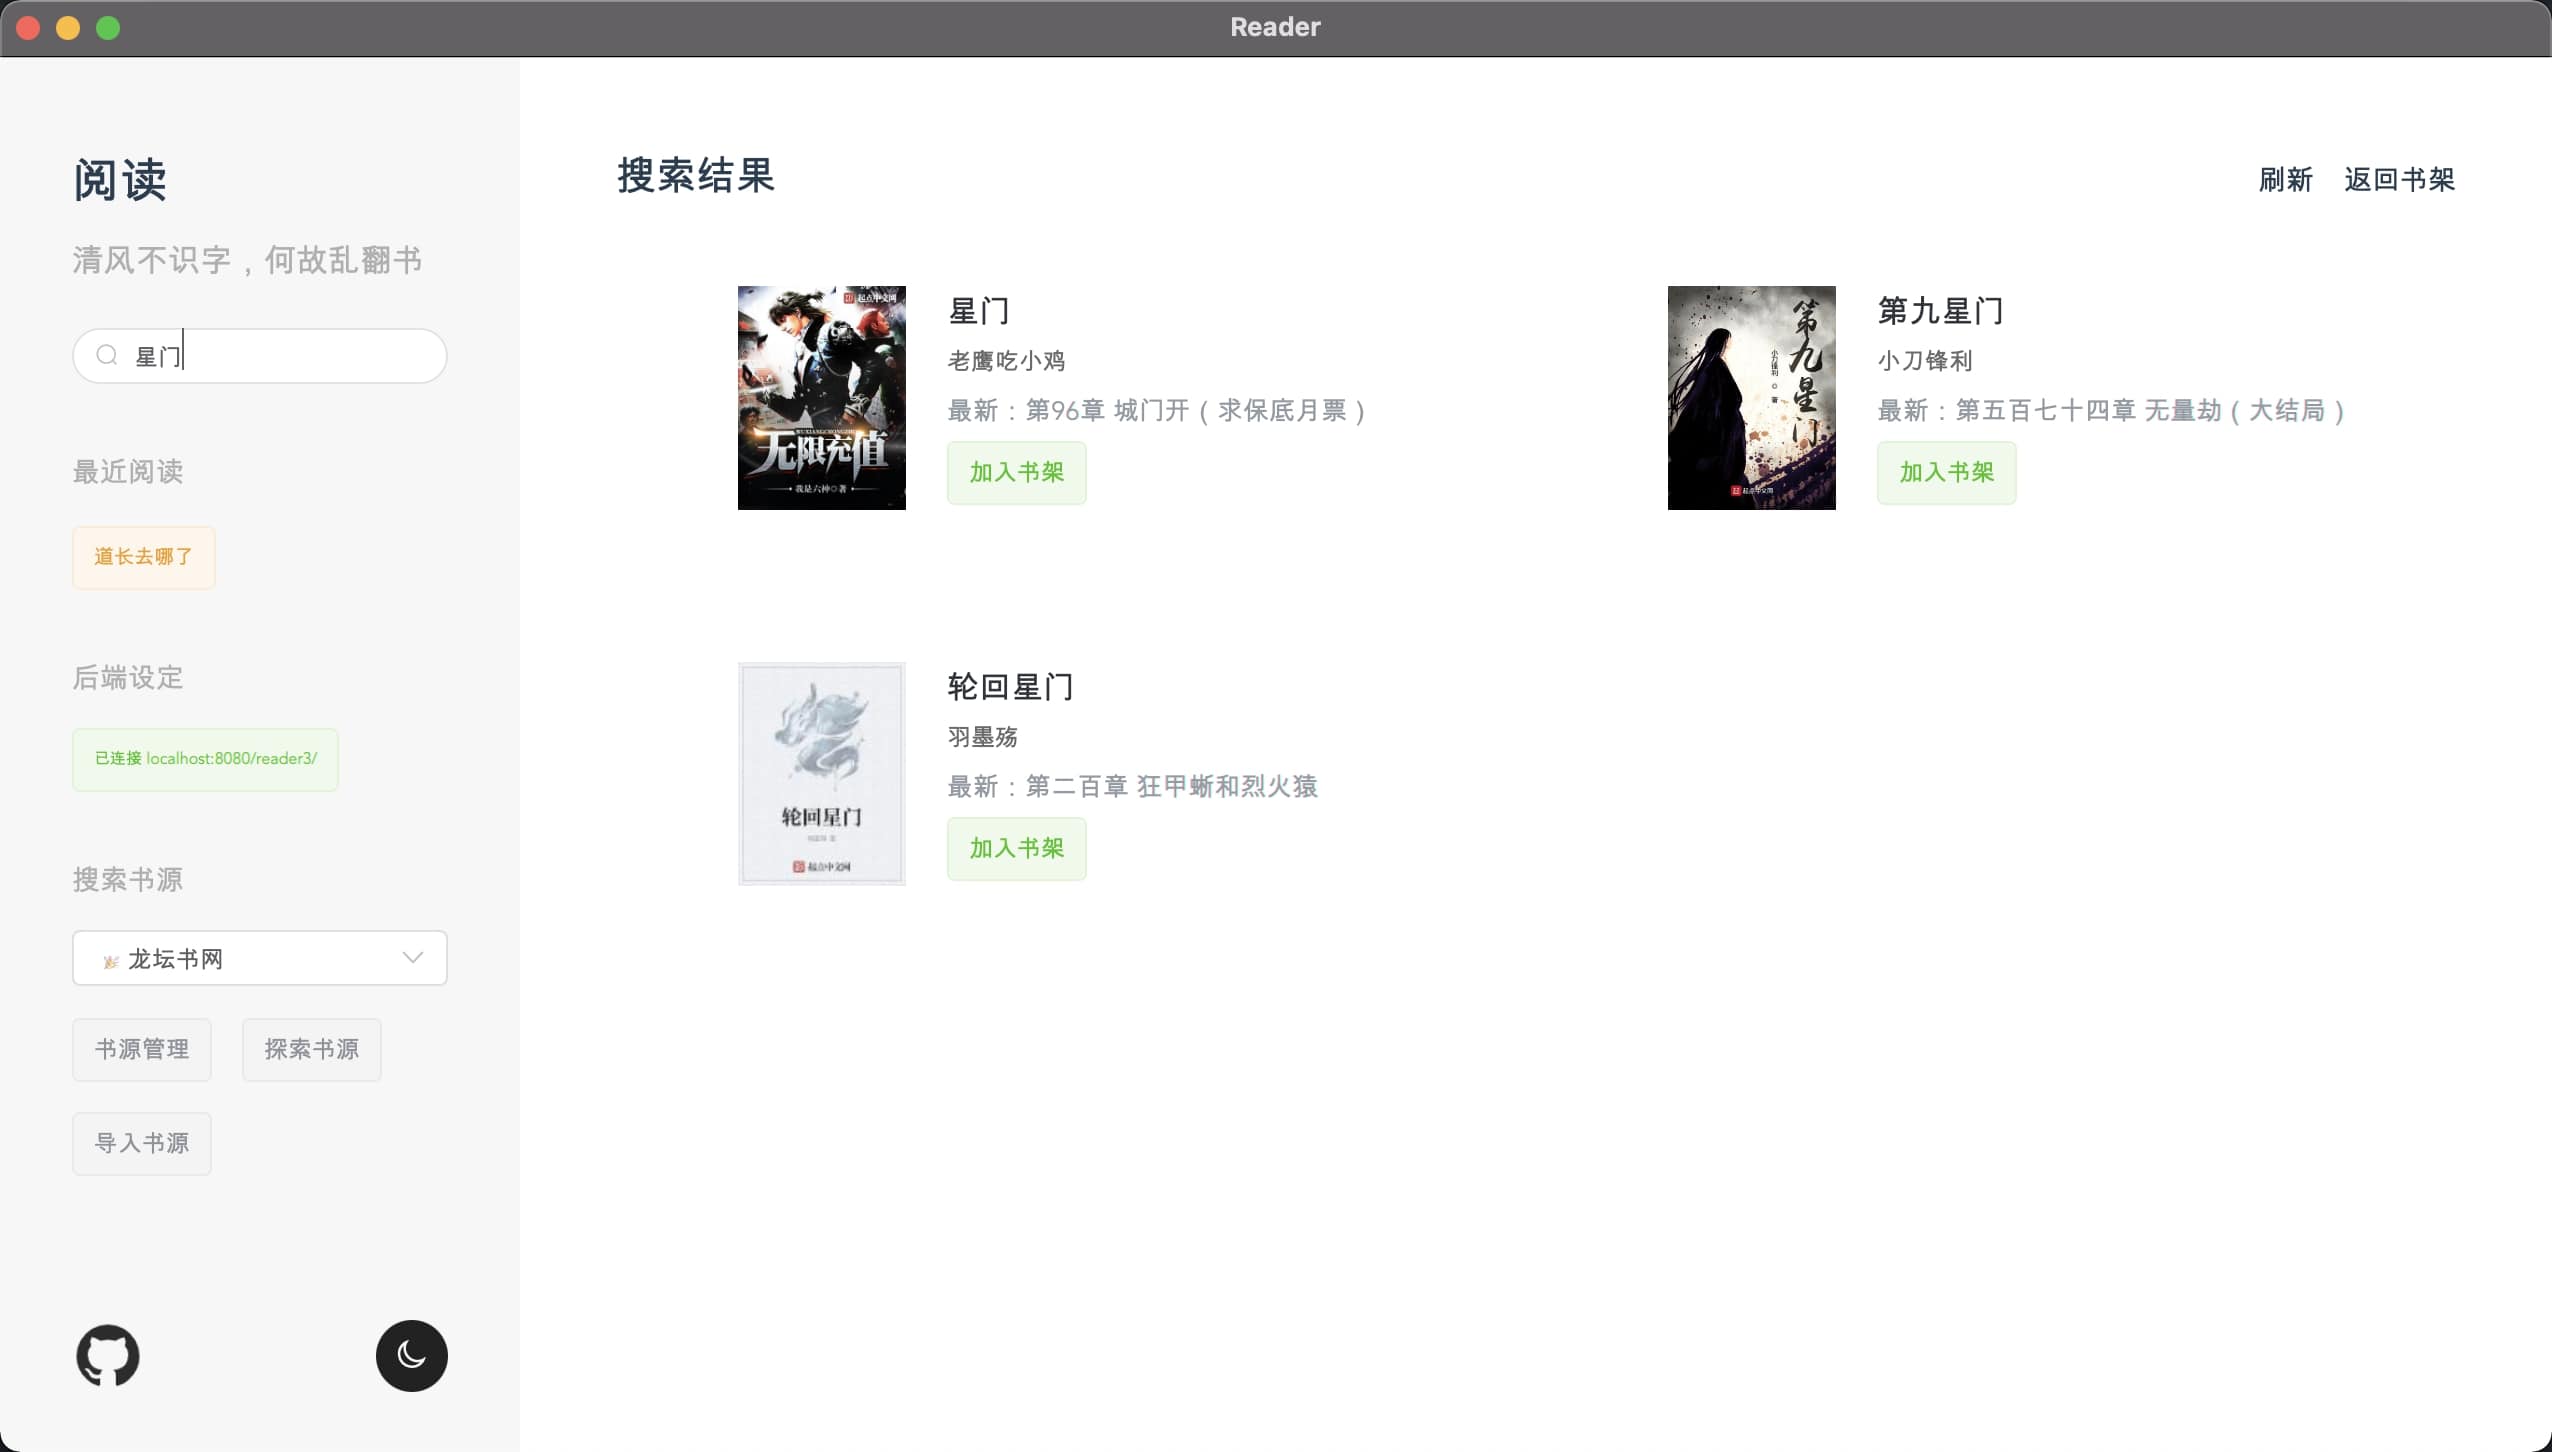Screen dimensions: 2552x1452
Task: Open recently read book 道长去哪了
Action: [143, 557]
